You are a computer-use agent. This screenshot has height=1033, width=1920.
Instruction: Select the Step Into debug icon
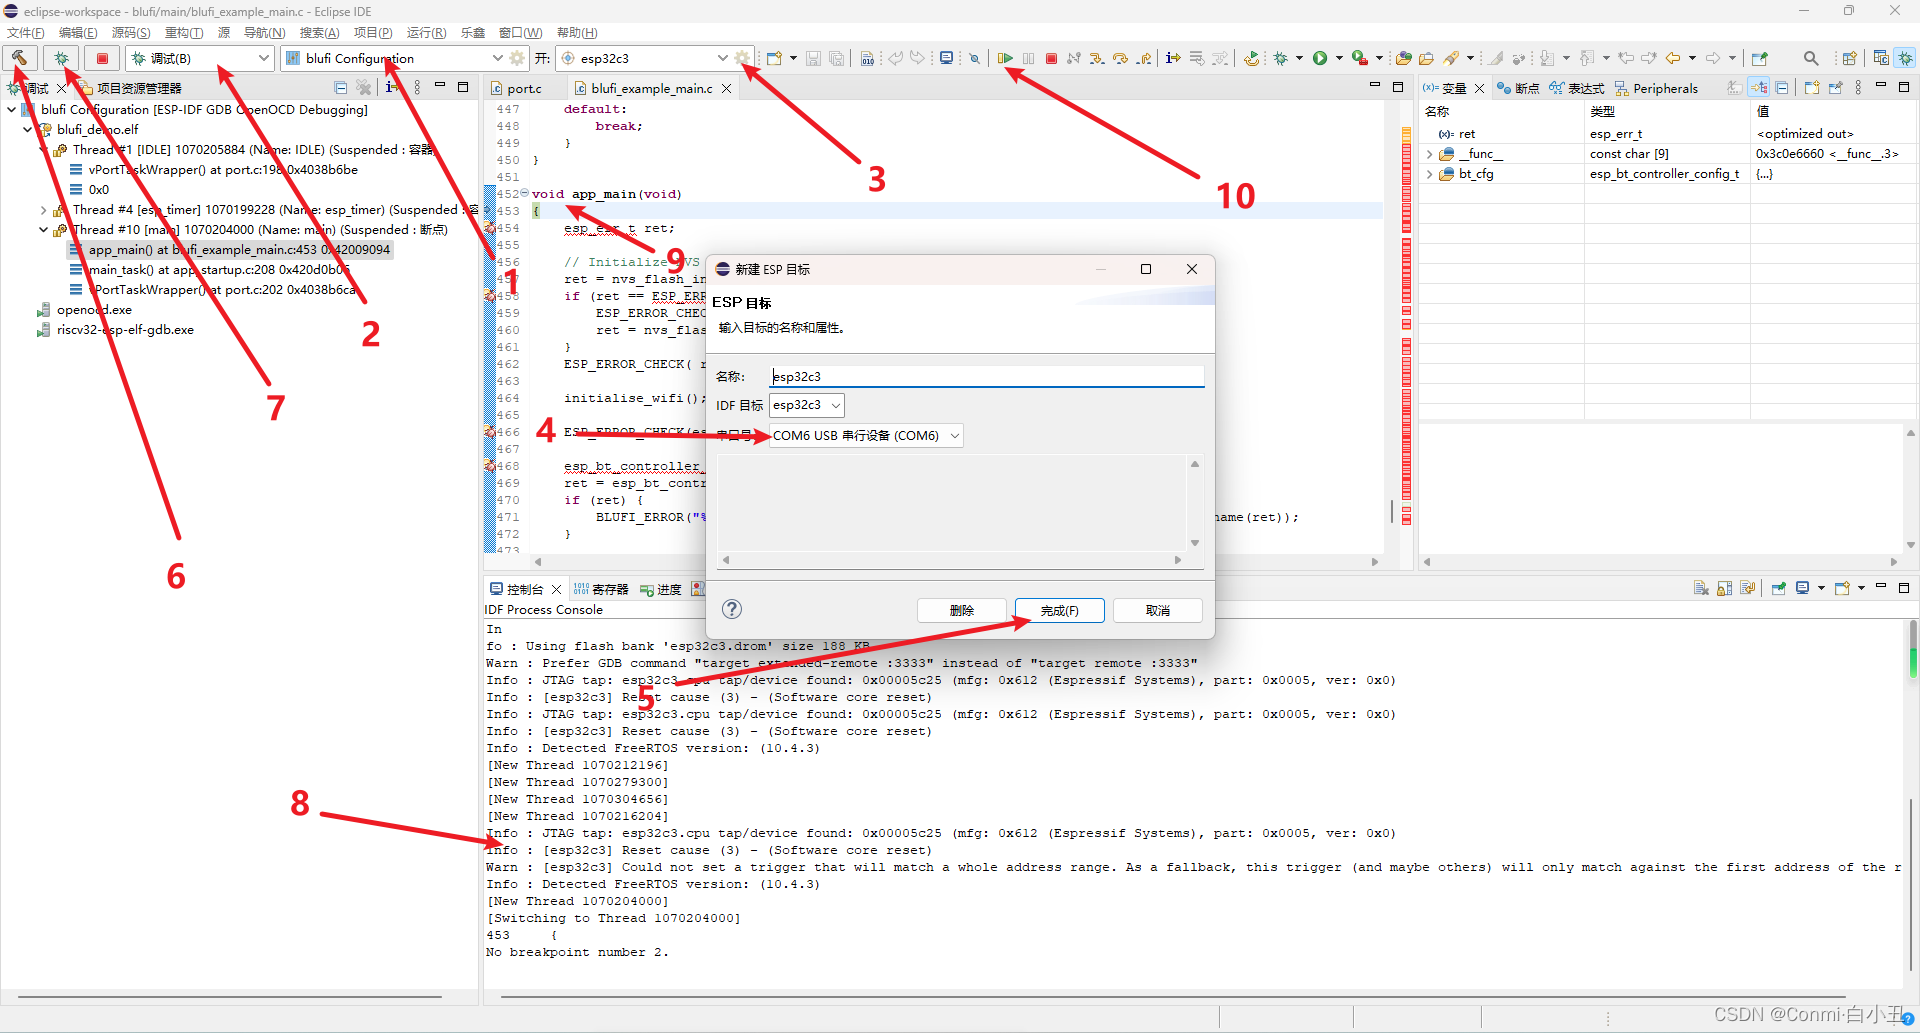point(1097,57)
